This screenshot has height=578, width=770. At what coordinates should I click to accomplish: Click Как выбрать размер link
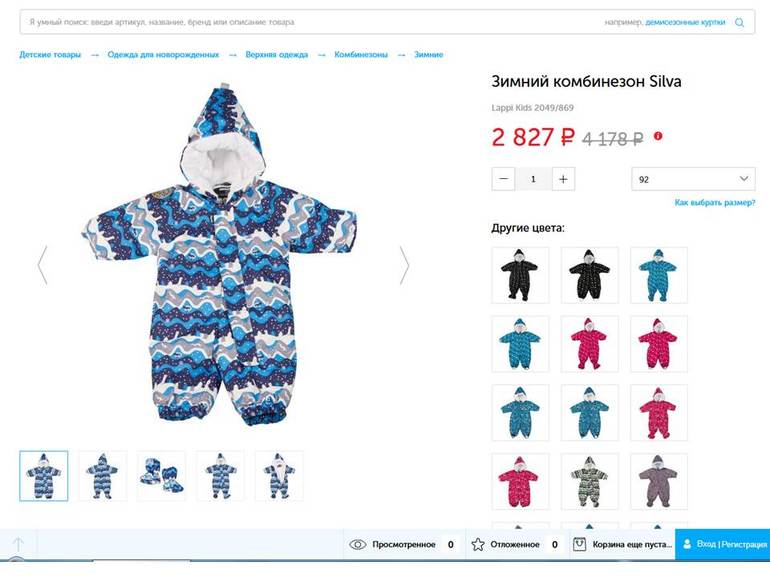715,202
